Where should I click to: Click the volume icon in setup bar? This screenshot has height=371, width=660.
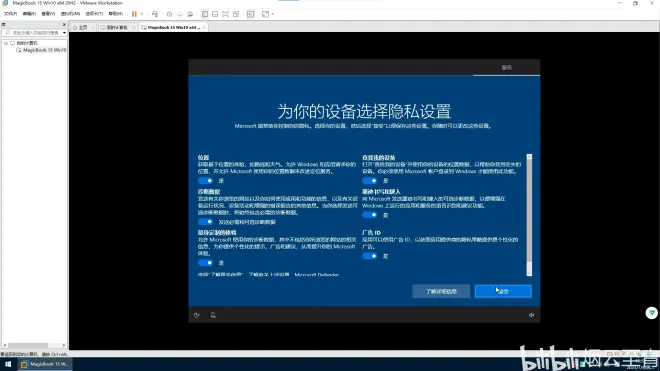(x=531, y=315)
